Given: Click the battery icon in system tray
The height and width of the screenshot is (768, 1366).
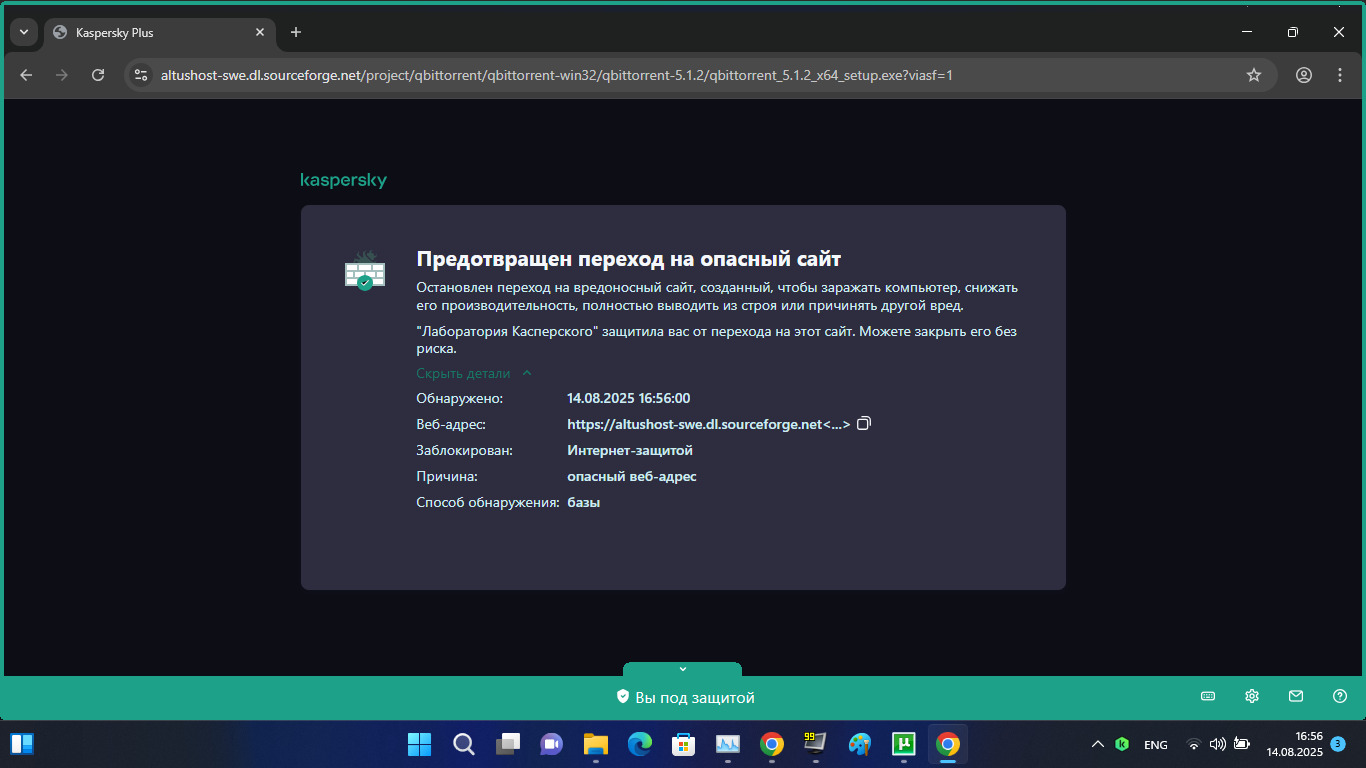Looking at the screenshot, I should [x=1242, y=744].
